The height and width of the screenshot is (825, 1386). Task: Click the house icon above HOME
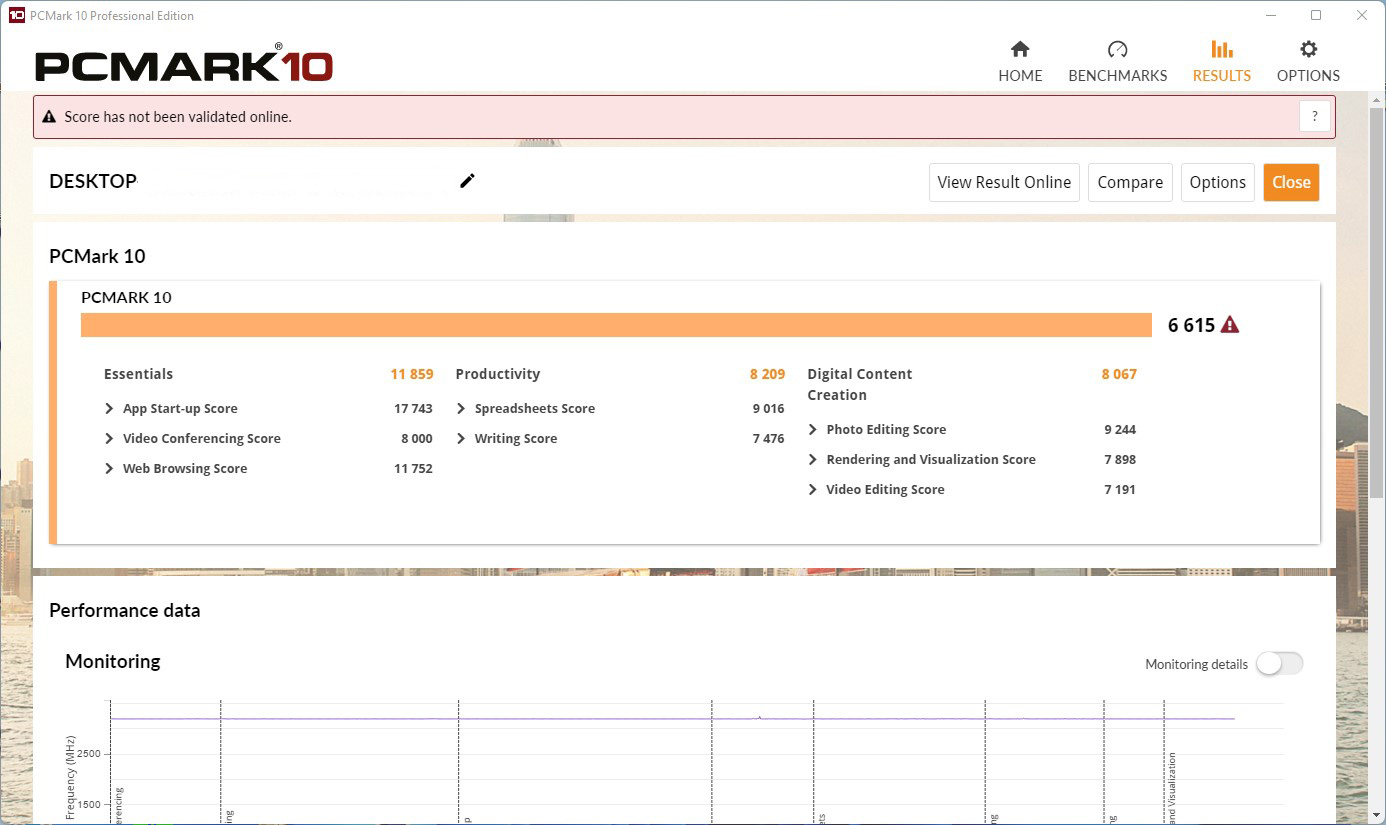coord(1020,49)
